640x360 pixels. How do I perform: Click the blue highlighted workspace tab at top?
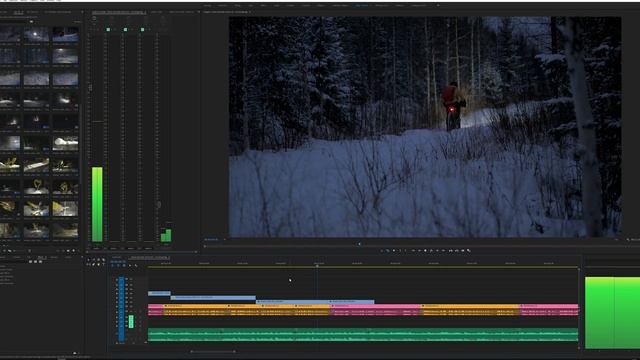[361, 5]
